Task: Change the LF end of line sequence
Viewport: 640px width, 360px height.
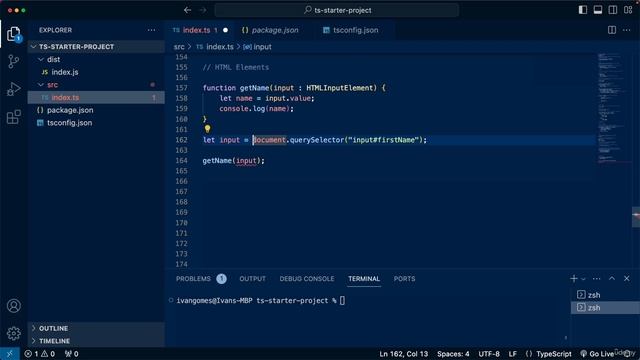Action: [x=513, y=354]
